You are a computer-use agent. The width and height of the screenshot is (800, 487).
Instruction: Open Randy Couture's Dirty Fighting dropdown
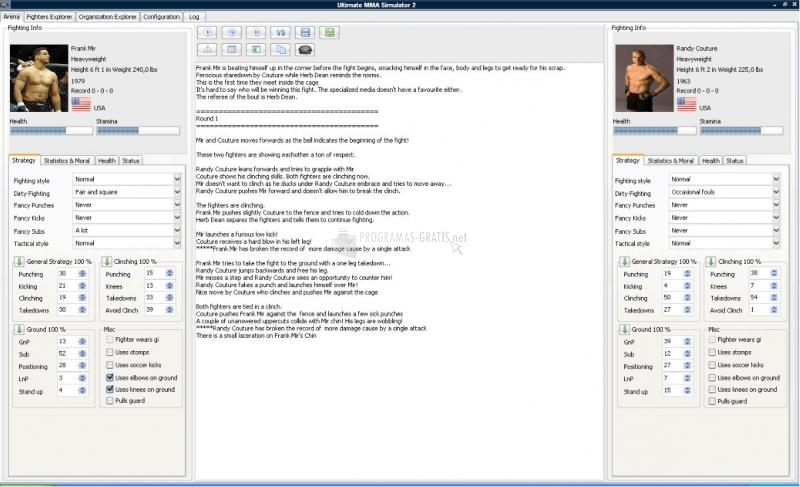[776, 192]
